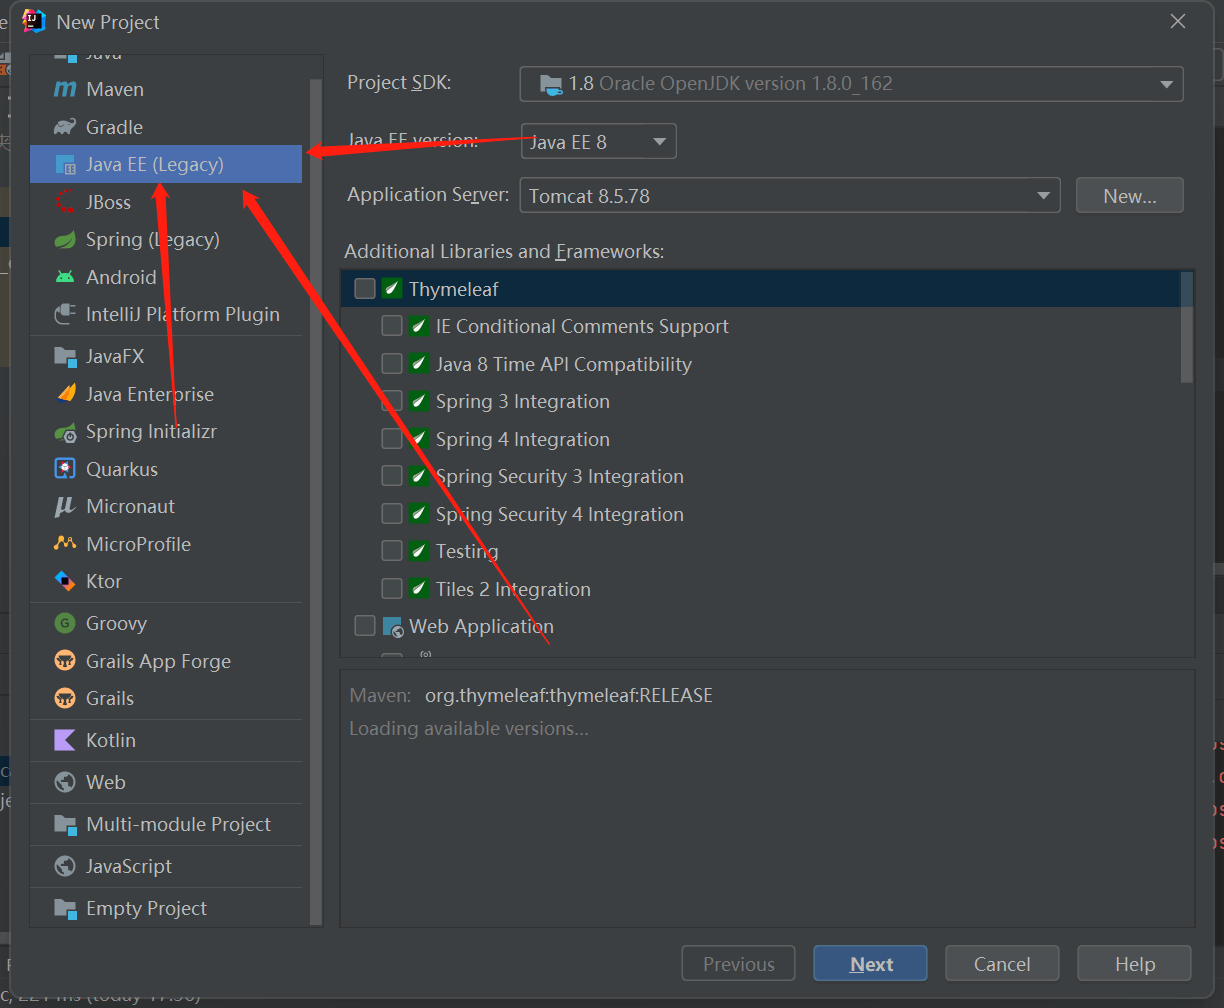Screen dimensions: 1224x1008
Task: Click the Java Enterprise icon
Action: pyautogui.click(x=65, y=394)
